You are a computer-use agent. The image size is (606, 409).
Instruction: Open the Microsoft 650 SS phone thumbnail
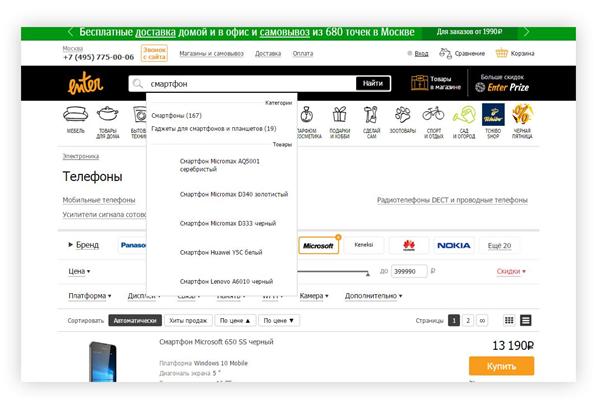(103, 361)
